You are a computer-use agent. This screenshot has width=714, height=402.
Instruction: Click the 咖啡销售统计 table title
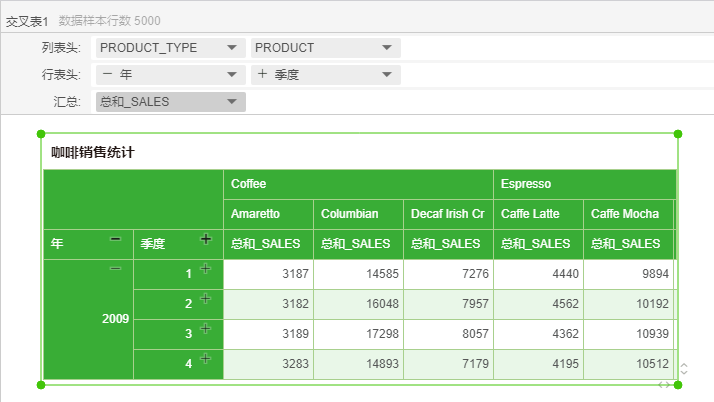(93, 153)
